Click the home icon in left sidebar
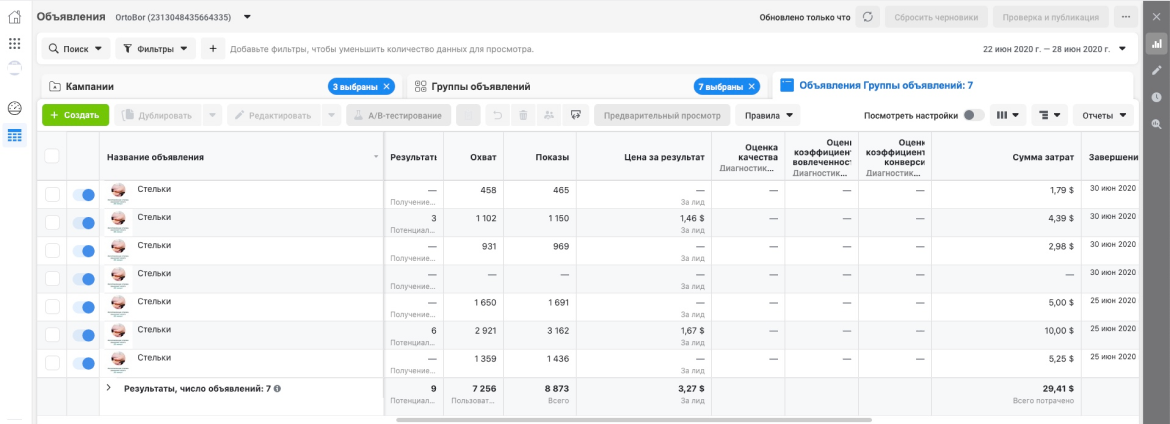Image resolution: width=1170 pixels, height=424 pixels. coord(14,17)
